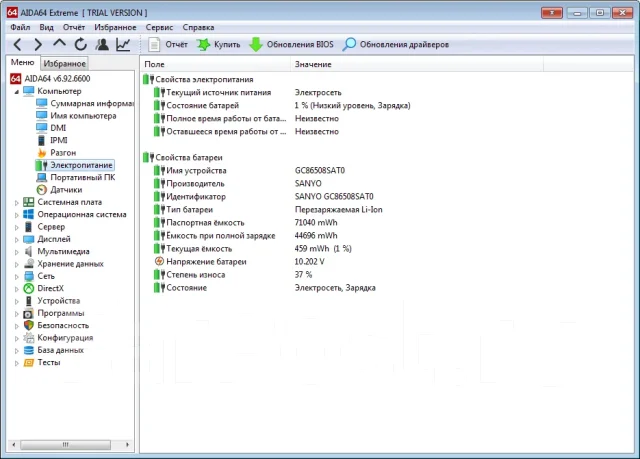Image resolution: width=640 pixels, height=459 pixels.
Task: Collapse the Компьютер tree node arrow
Action: [x=17, y=92]
